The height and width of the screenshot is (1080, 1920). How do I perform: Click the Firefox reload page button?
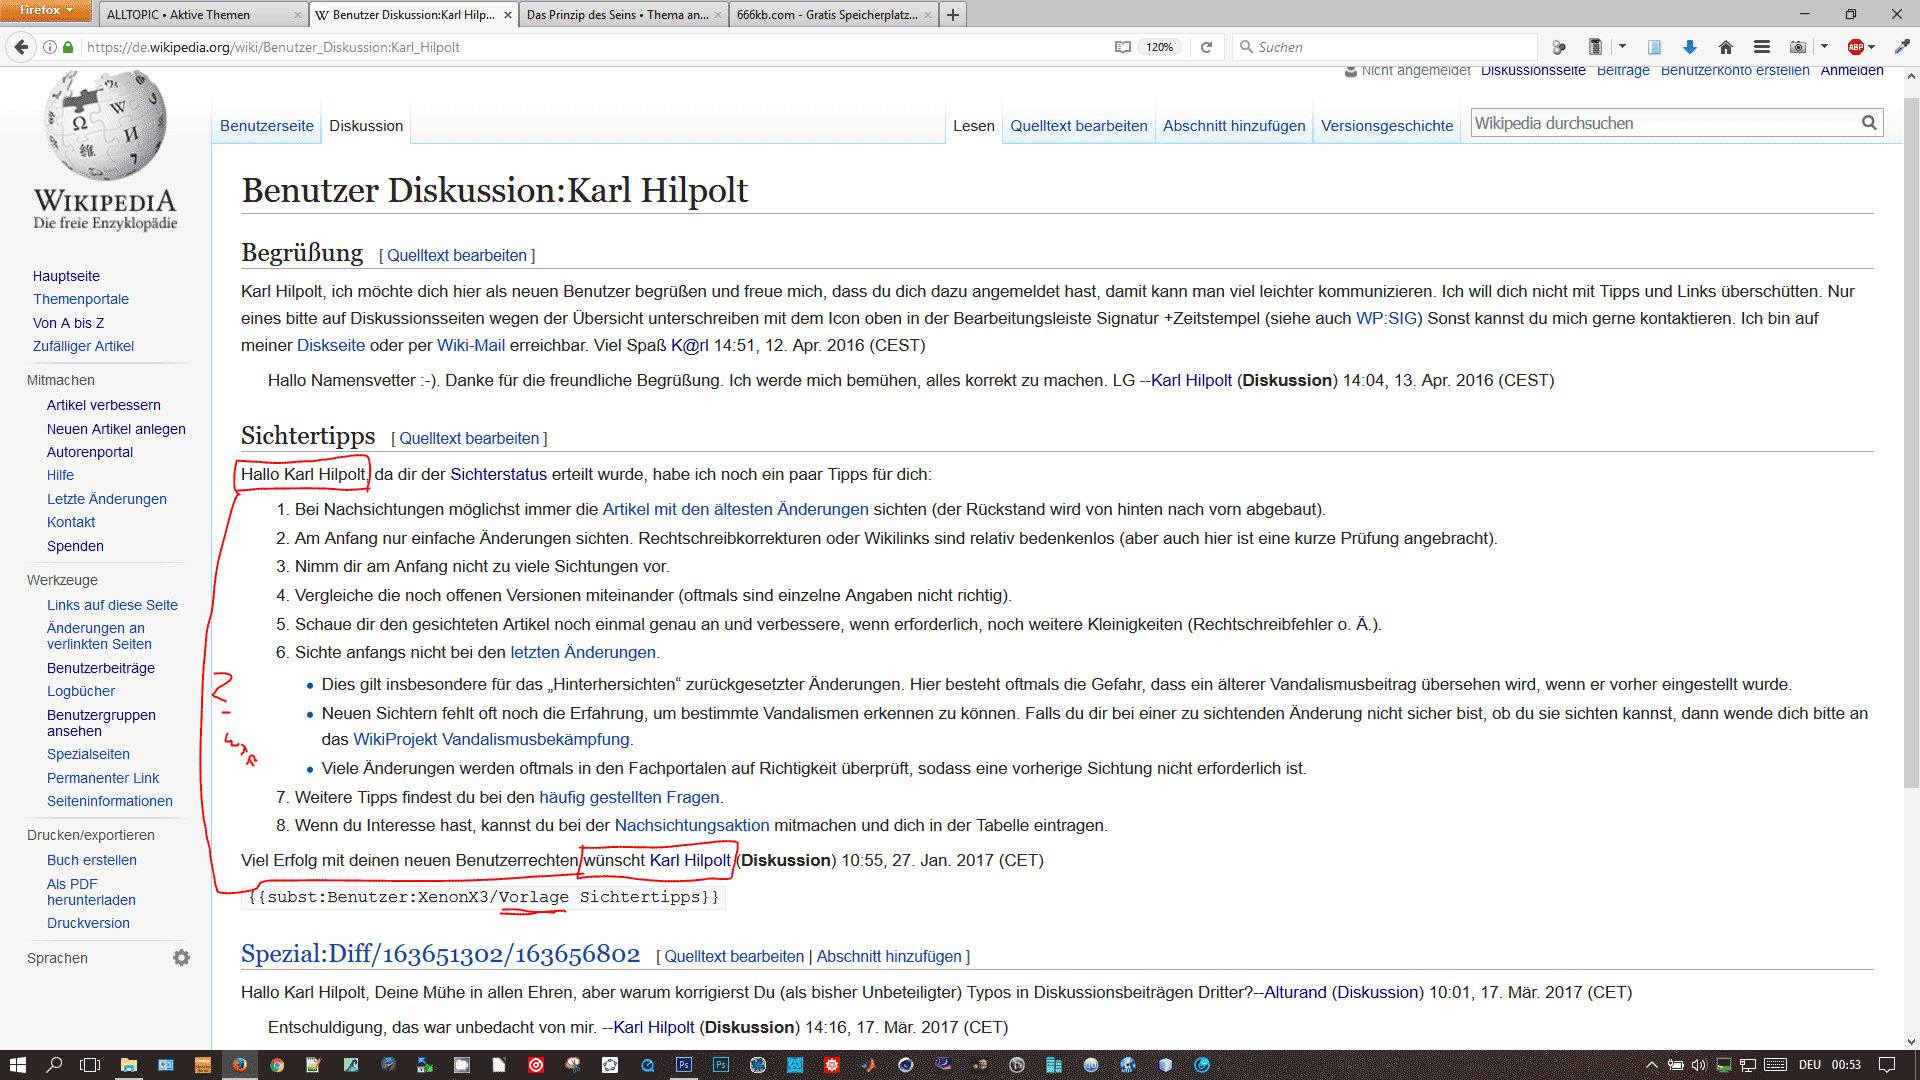click(1206, 47)
